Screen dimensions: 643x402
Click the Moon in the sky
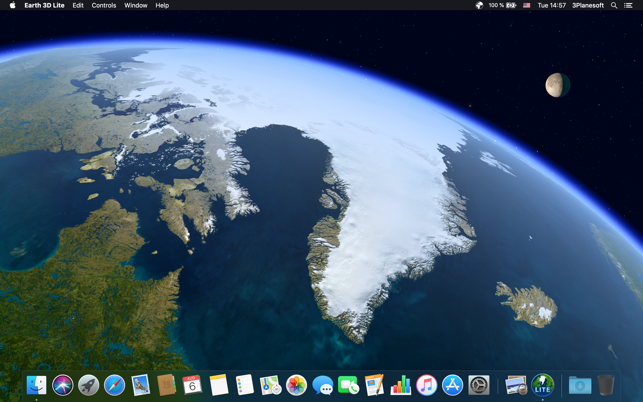tap(557, 85)
